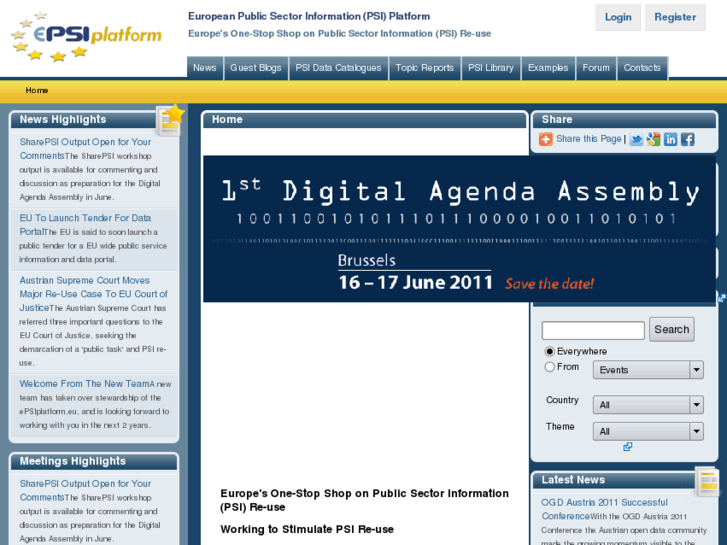The height and width of the screenshot is (545, 727).
Task: Share page on Facebook icon
Action: click(x=688, y=140)
